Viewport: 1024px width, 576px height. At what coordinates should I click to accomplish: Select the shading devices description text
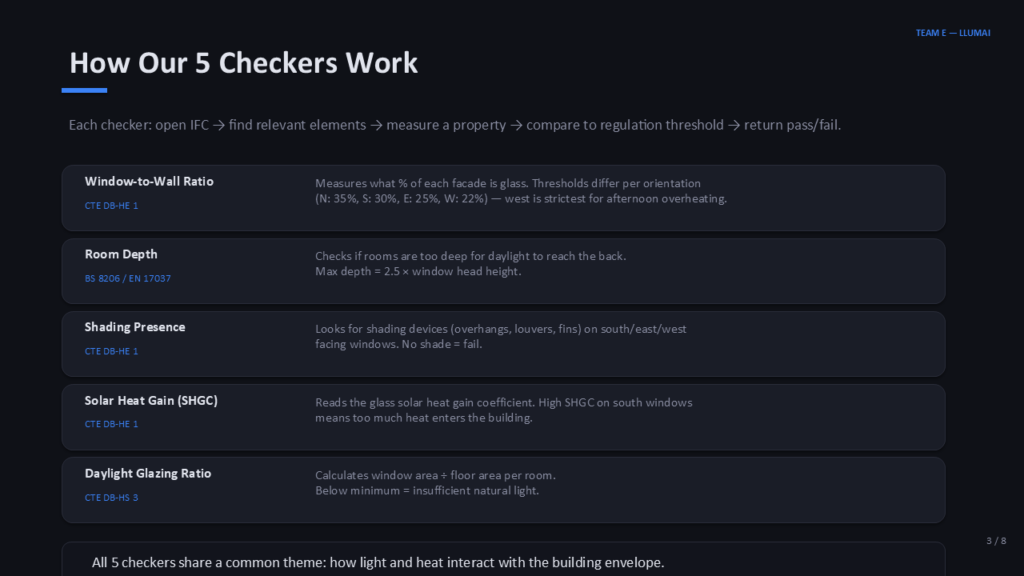500,337
